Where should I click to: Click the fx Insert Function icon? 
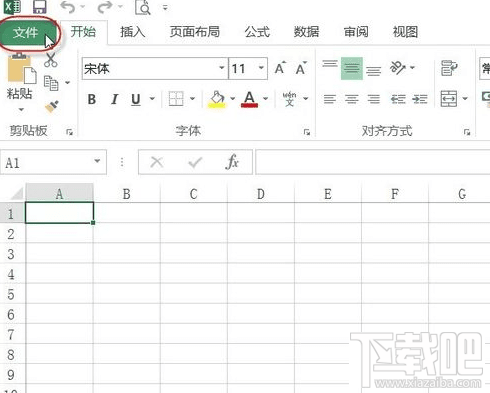pos(232,162)
